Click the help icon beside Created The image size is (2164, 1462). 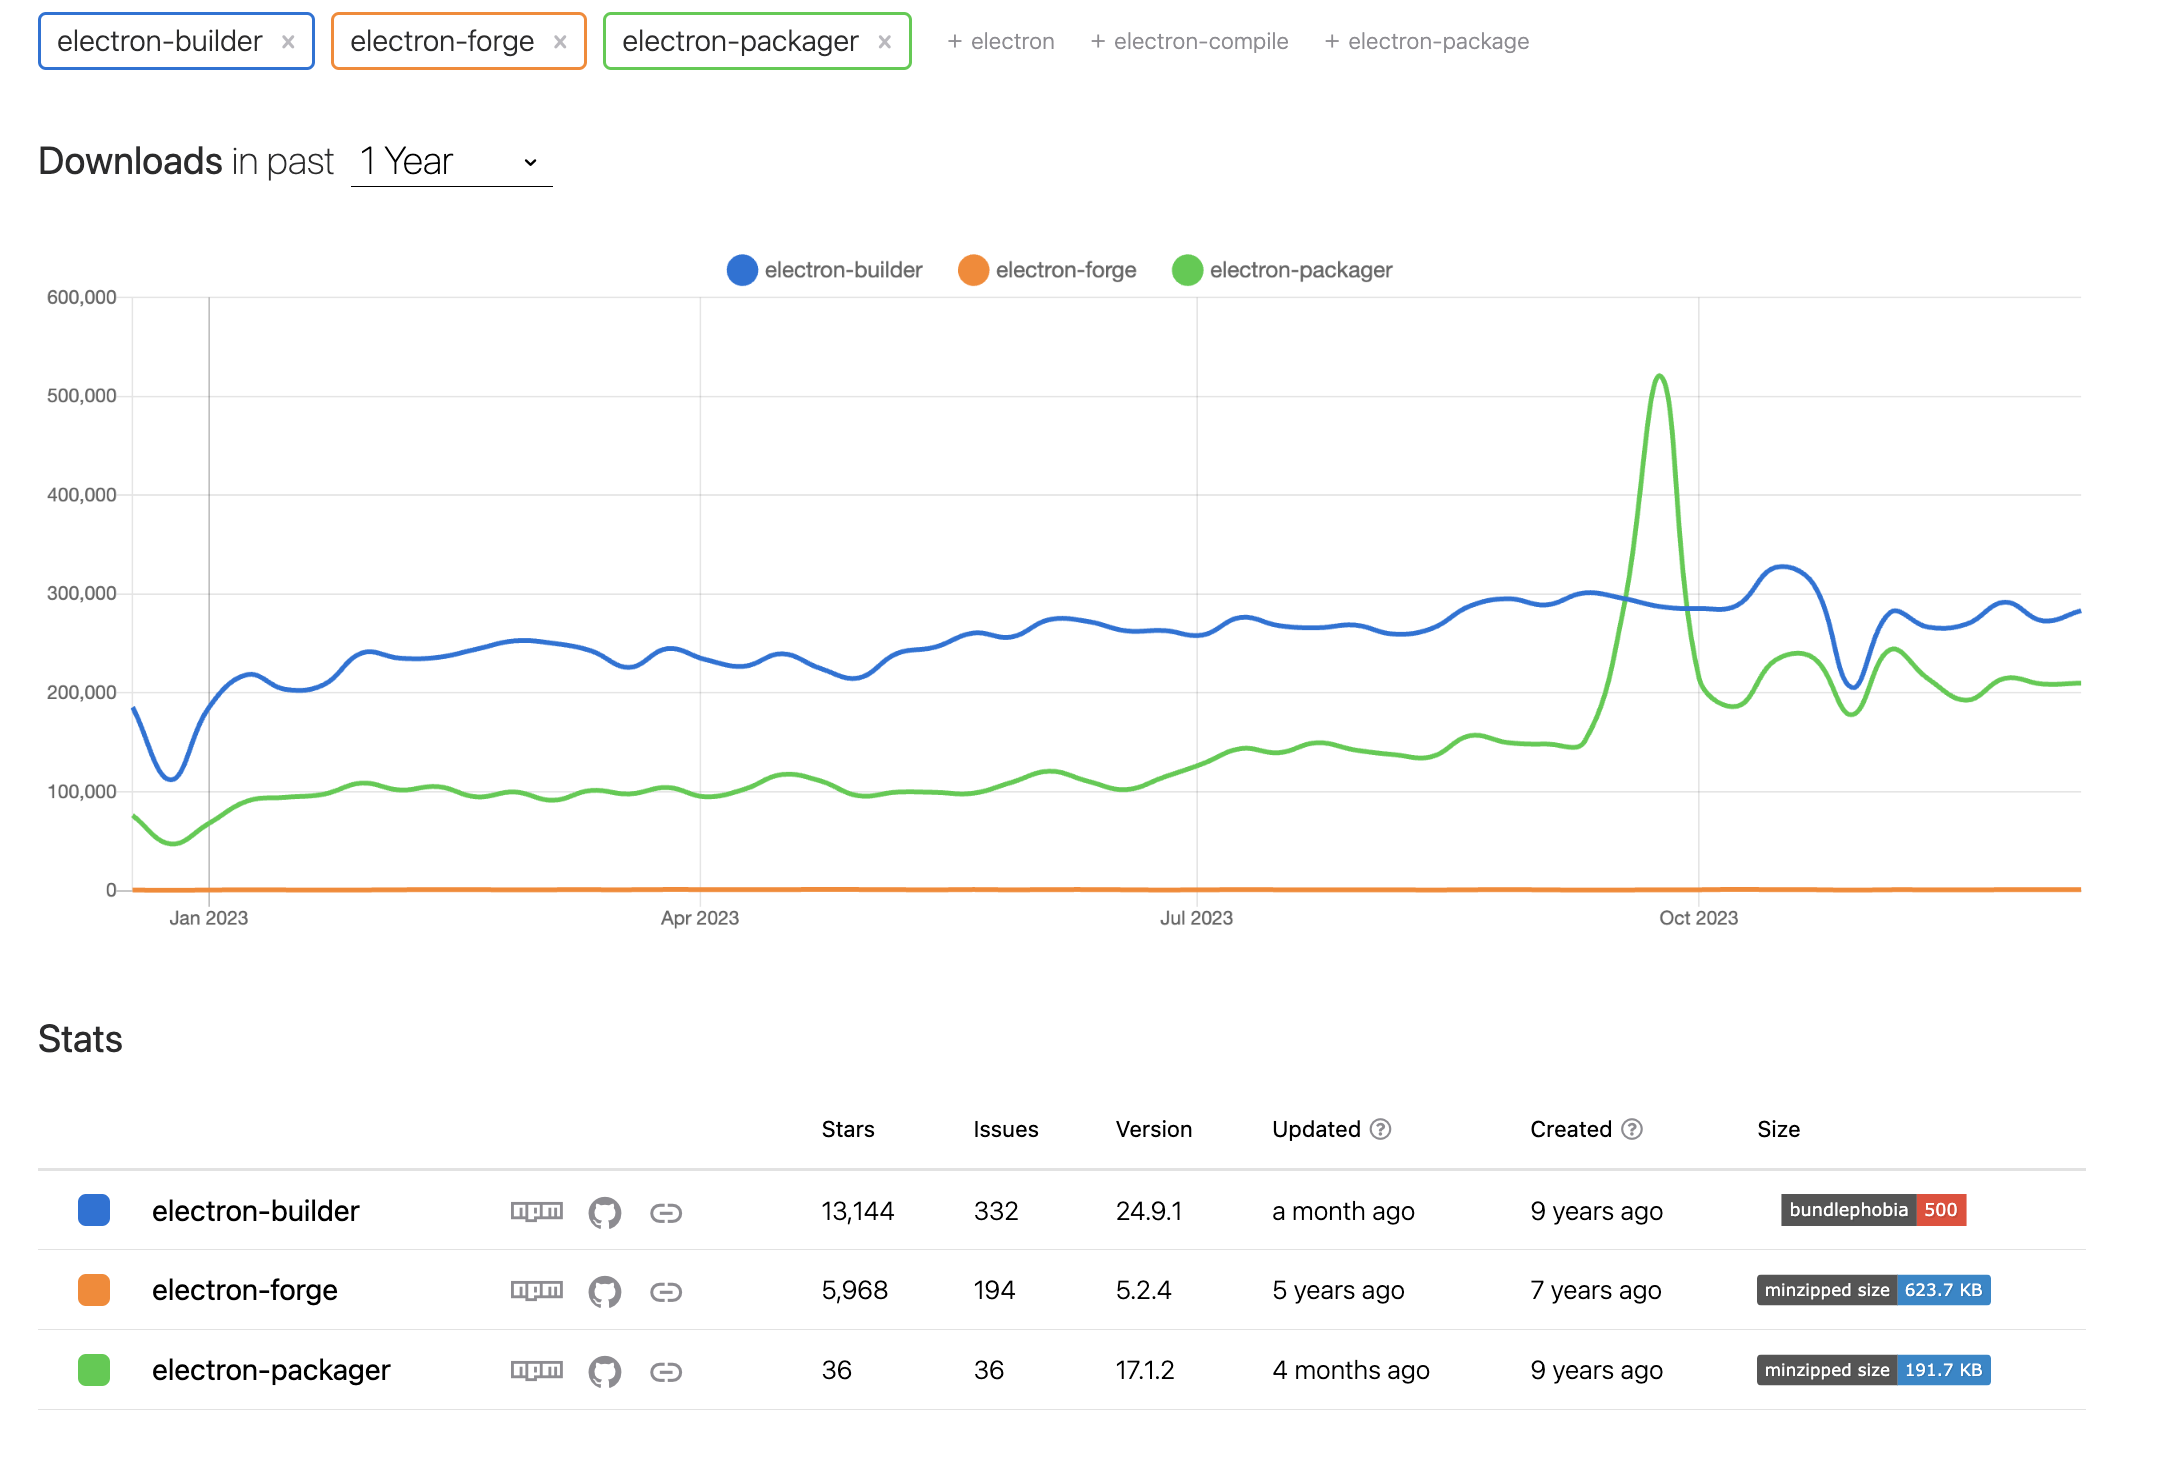(1631, 1129)
